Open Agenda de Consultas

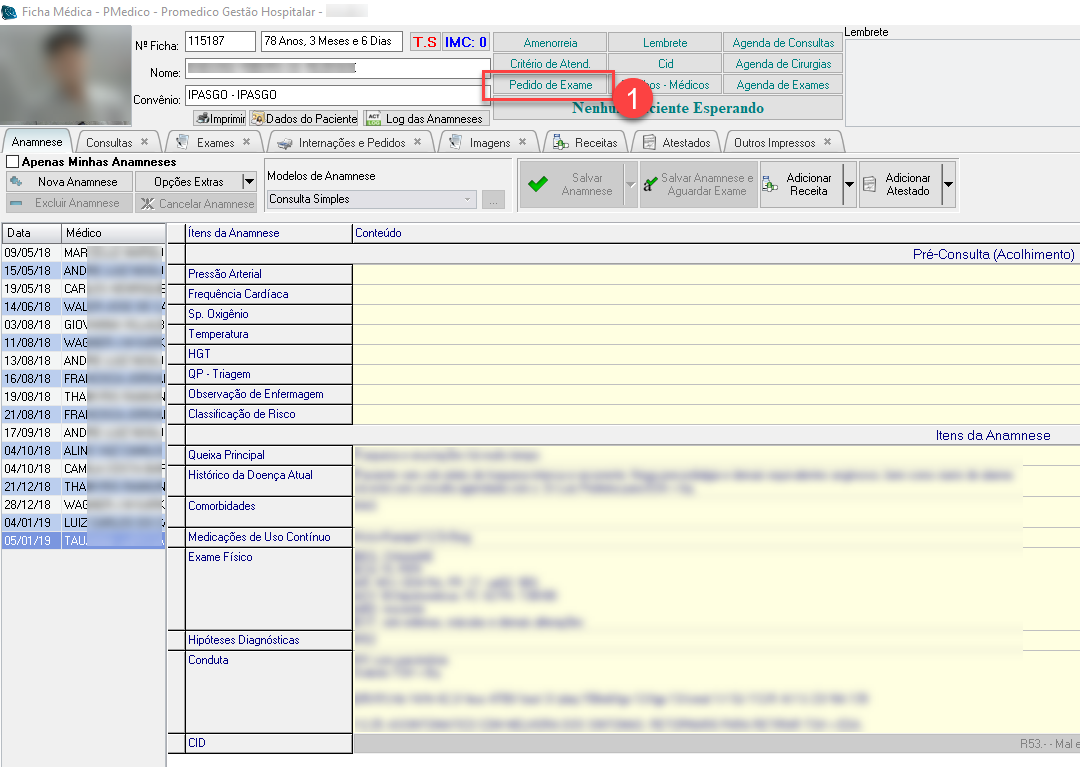783,43
